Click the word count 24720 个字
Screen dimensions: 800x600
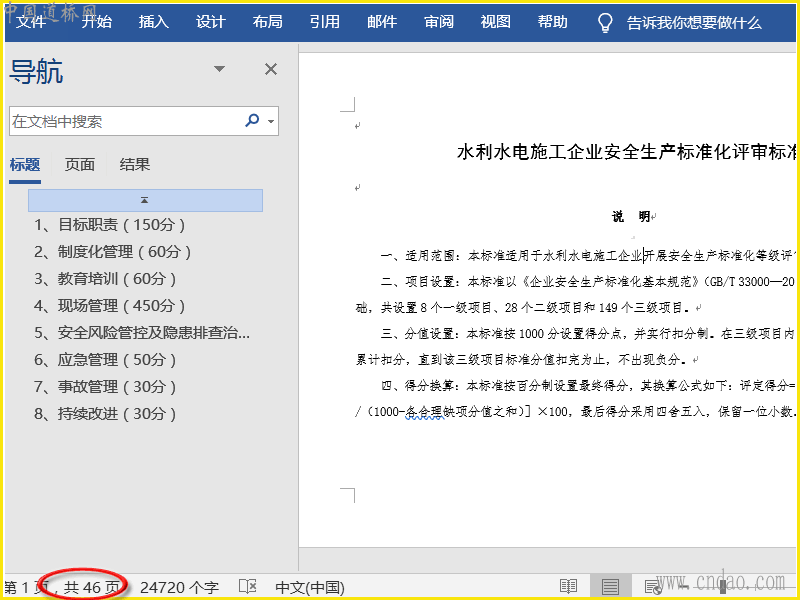[x=180, y=588]
